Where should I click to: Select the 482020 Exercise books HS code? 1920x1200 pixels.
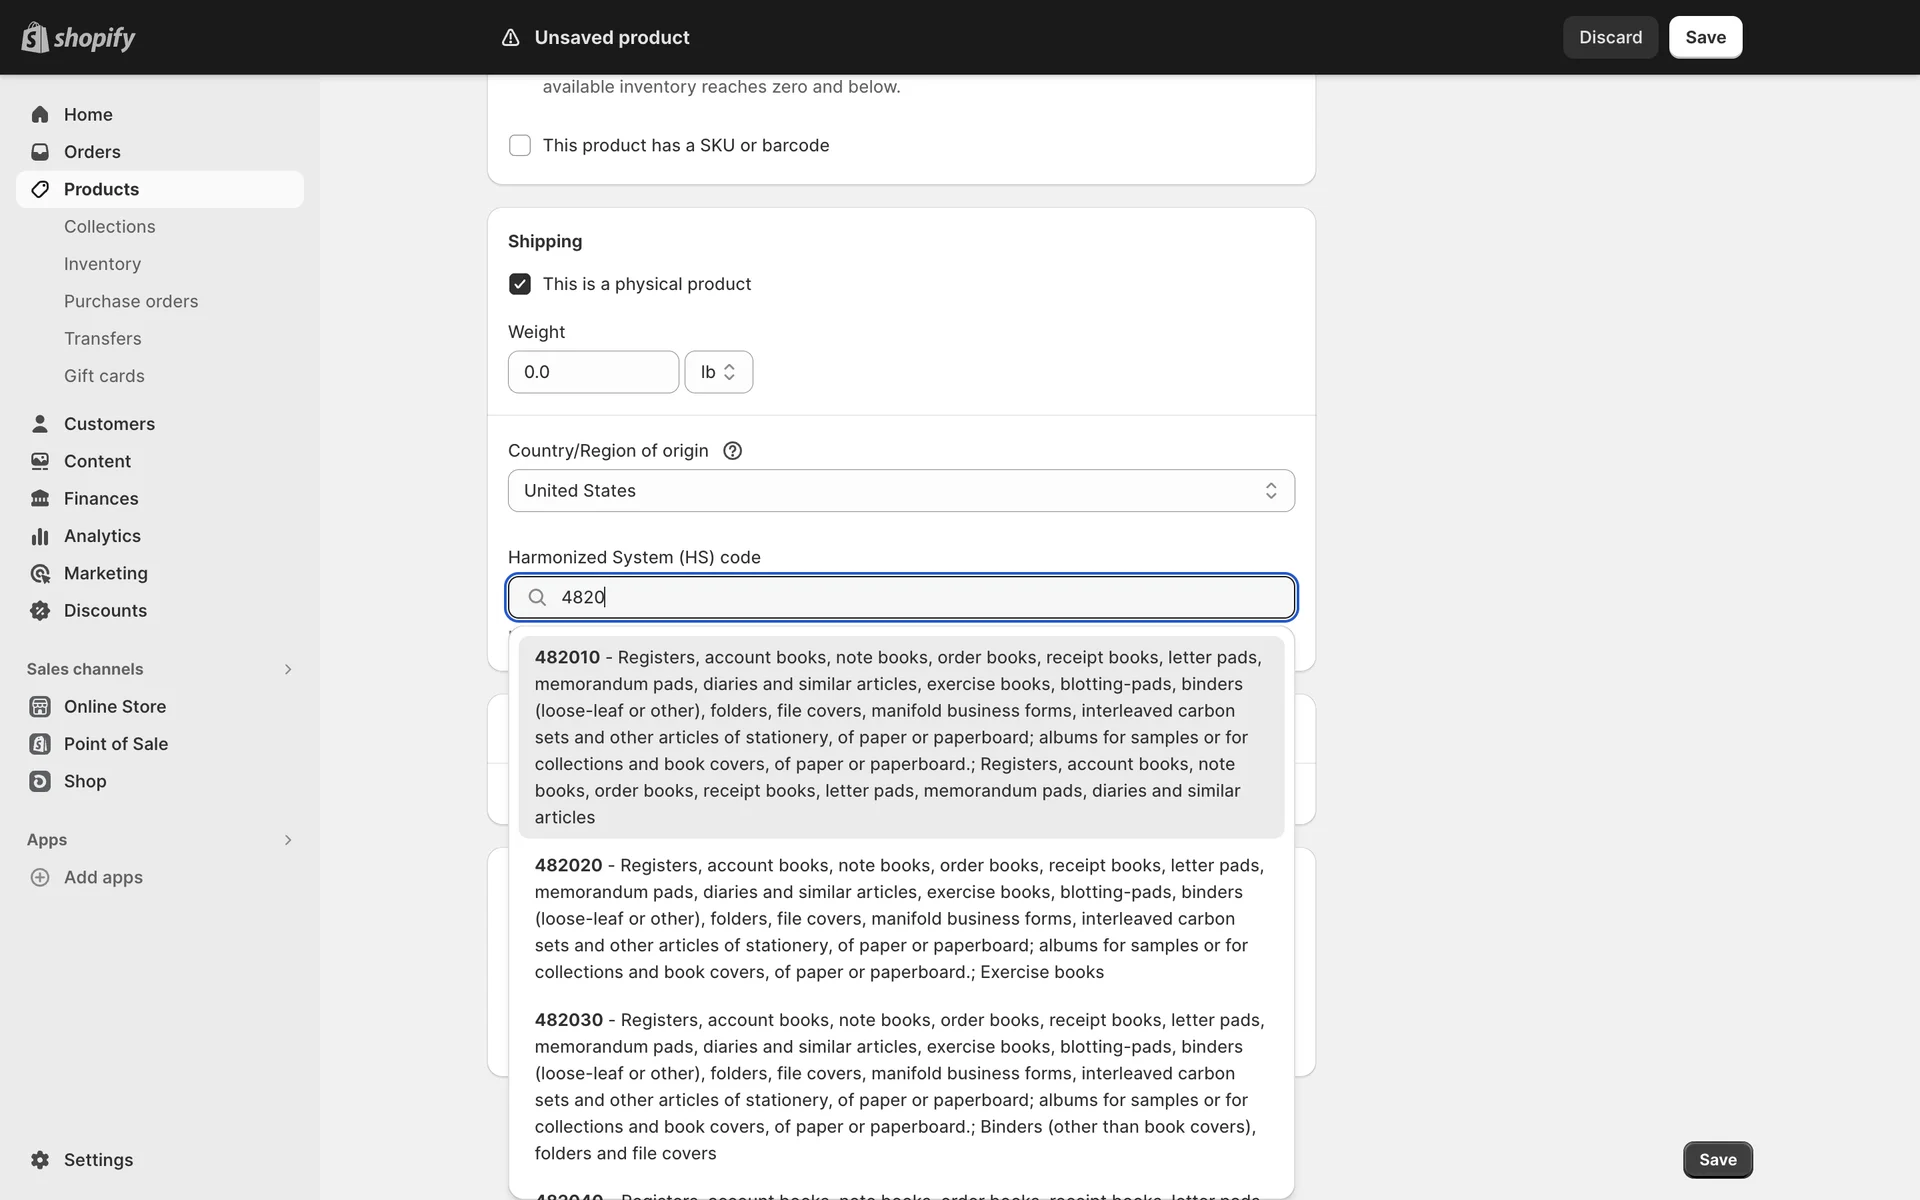point(900,918)
